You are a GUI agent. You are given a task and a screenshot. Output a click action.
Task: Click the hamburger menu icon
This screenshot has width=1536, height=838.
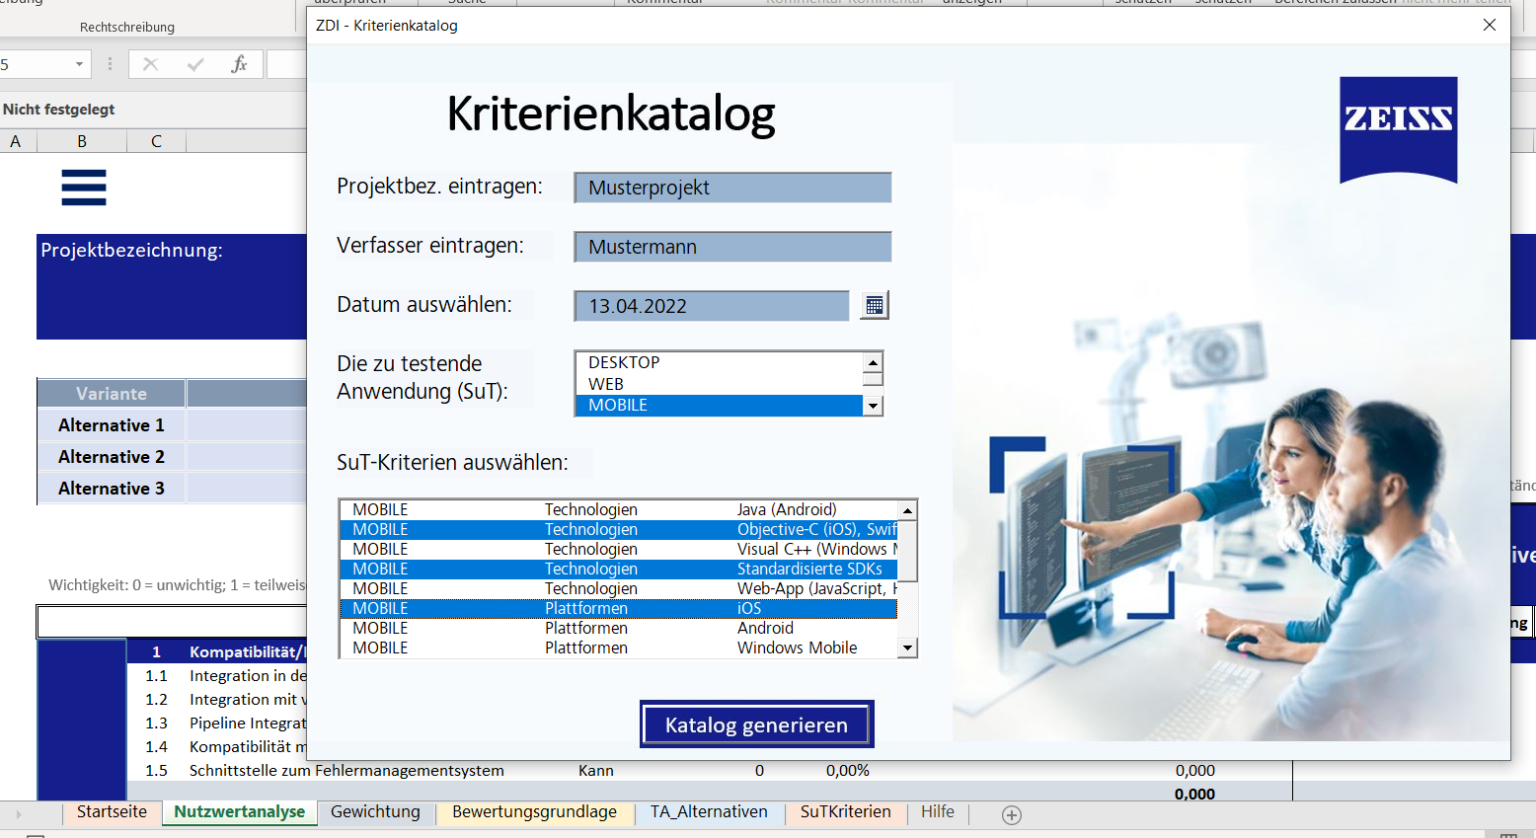84,188
